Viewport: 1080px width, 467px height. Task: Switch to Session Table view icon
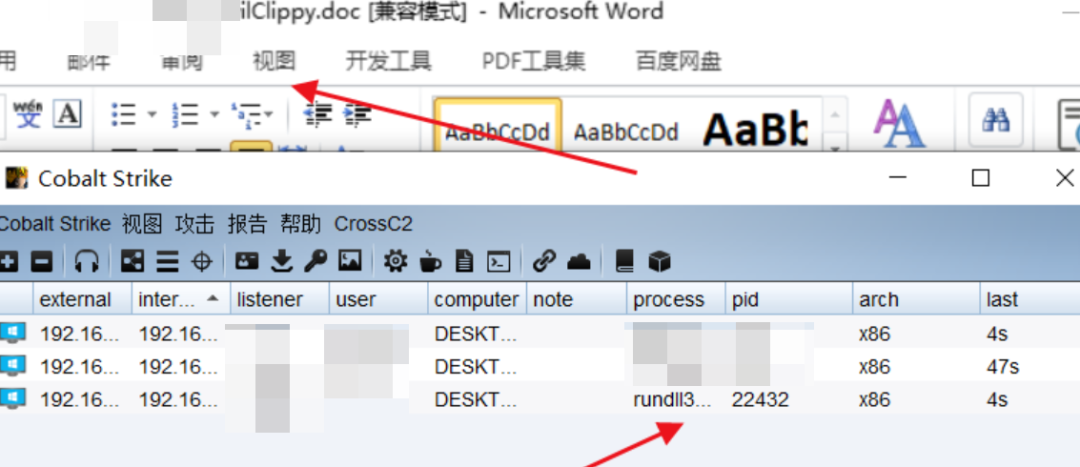click(167, 262)
